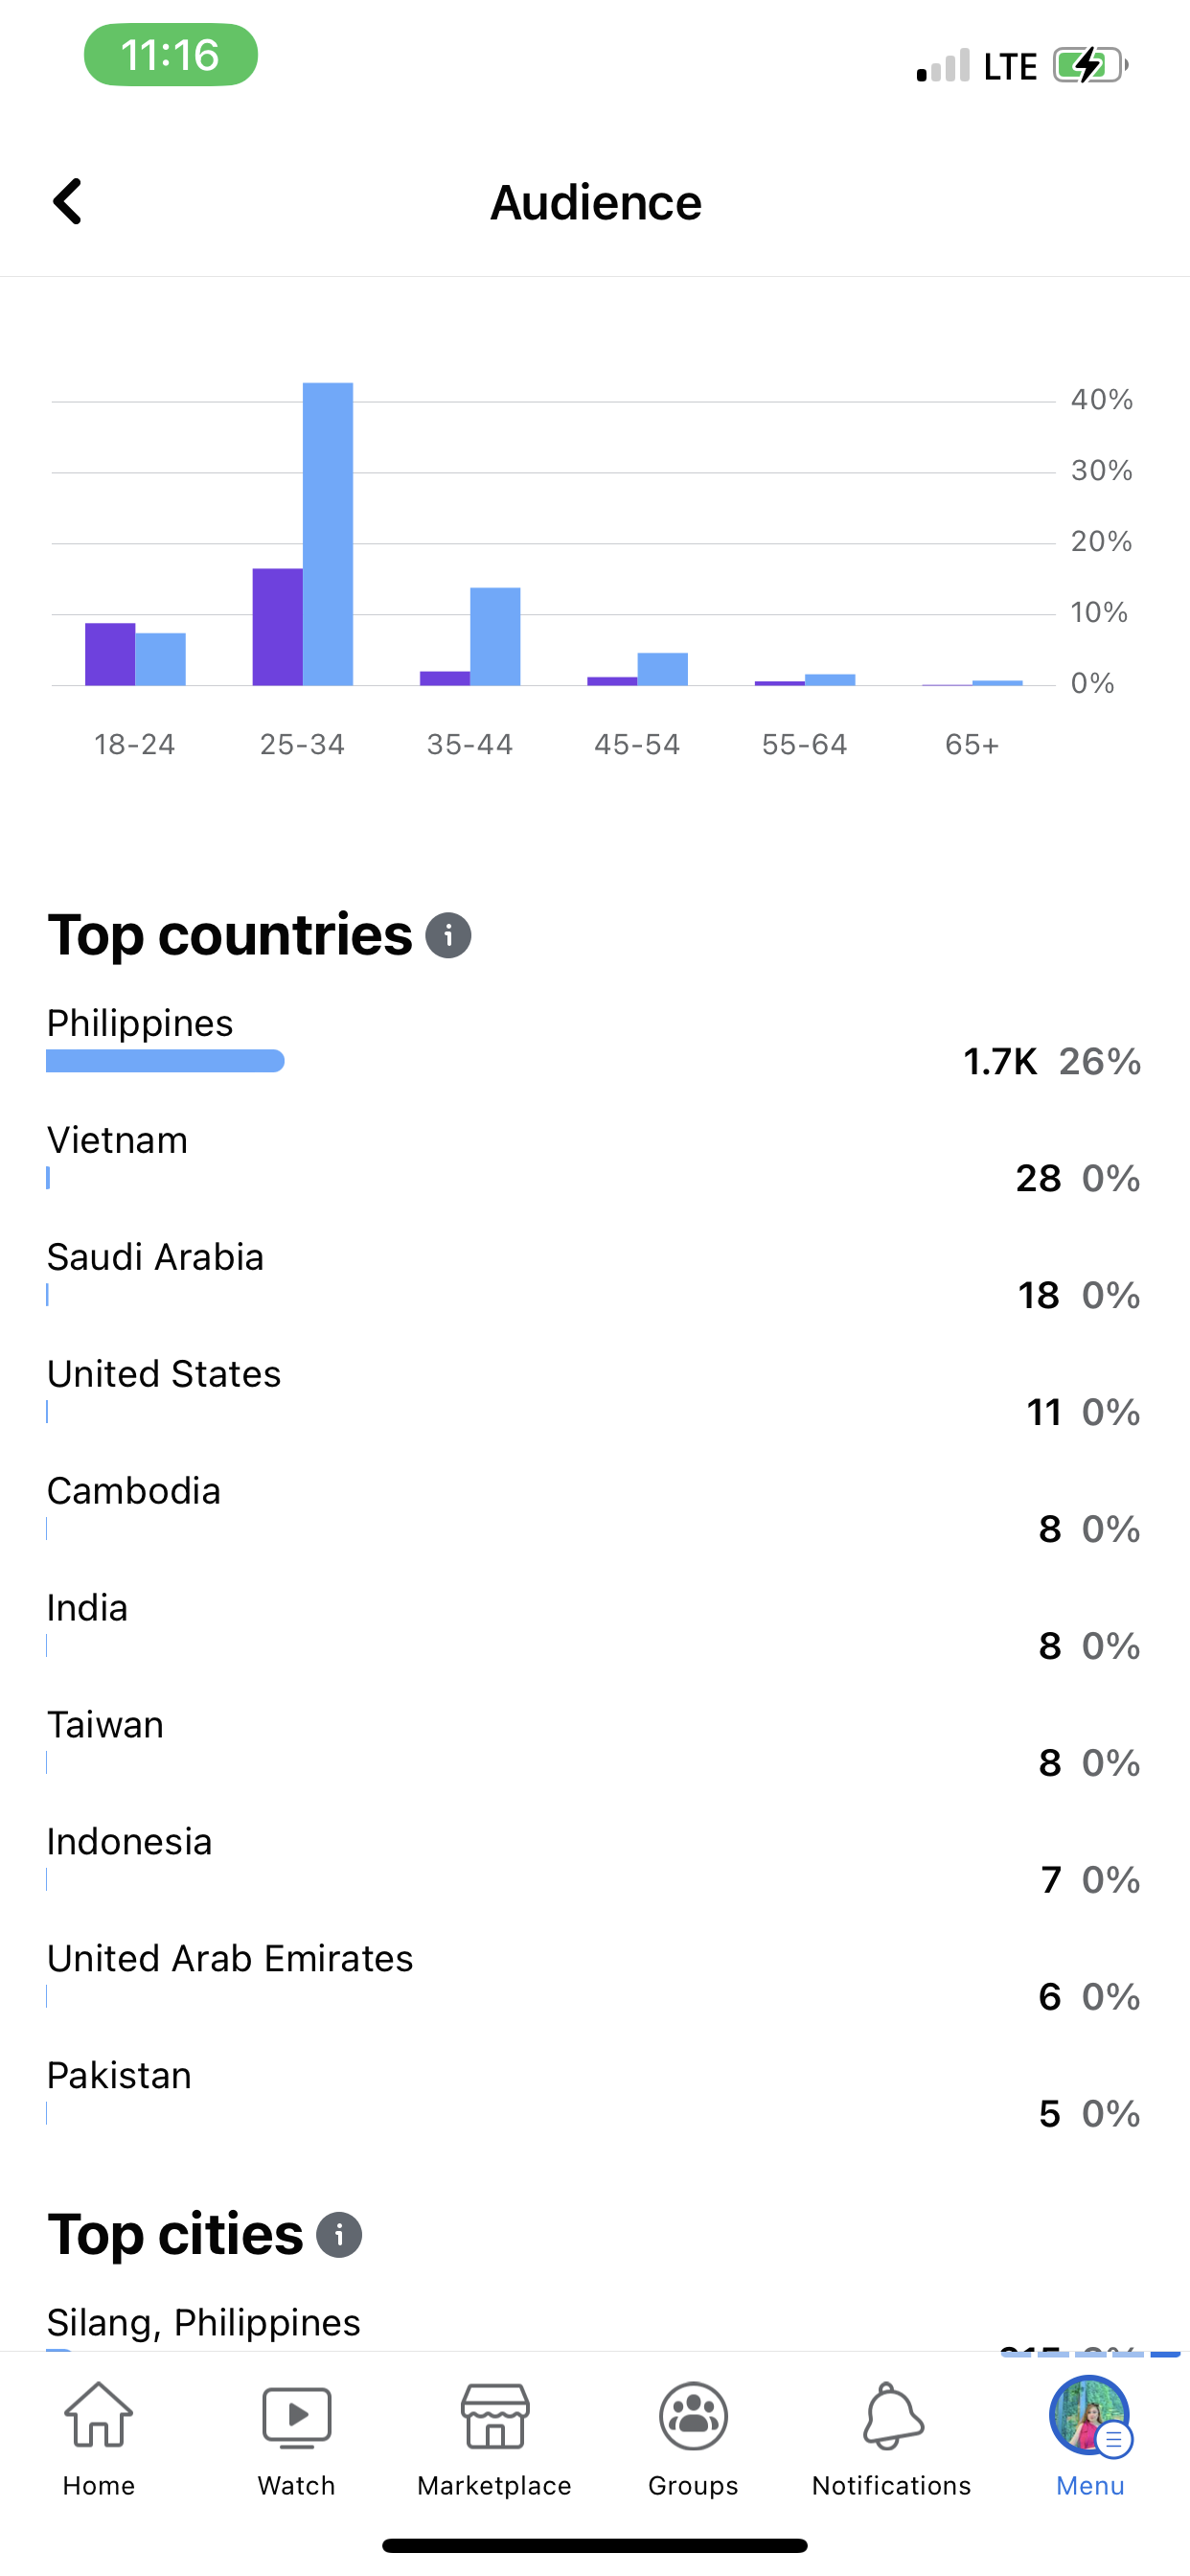Open Top cities info icon
The width and height of the screenshot is (1190, 2576).
click(x=339, y=2235)
